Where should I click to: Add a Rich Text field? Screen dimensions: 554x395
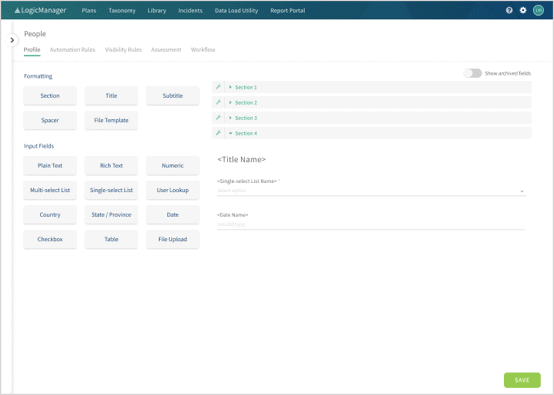pyautogui.click(x=111, y=165)
